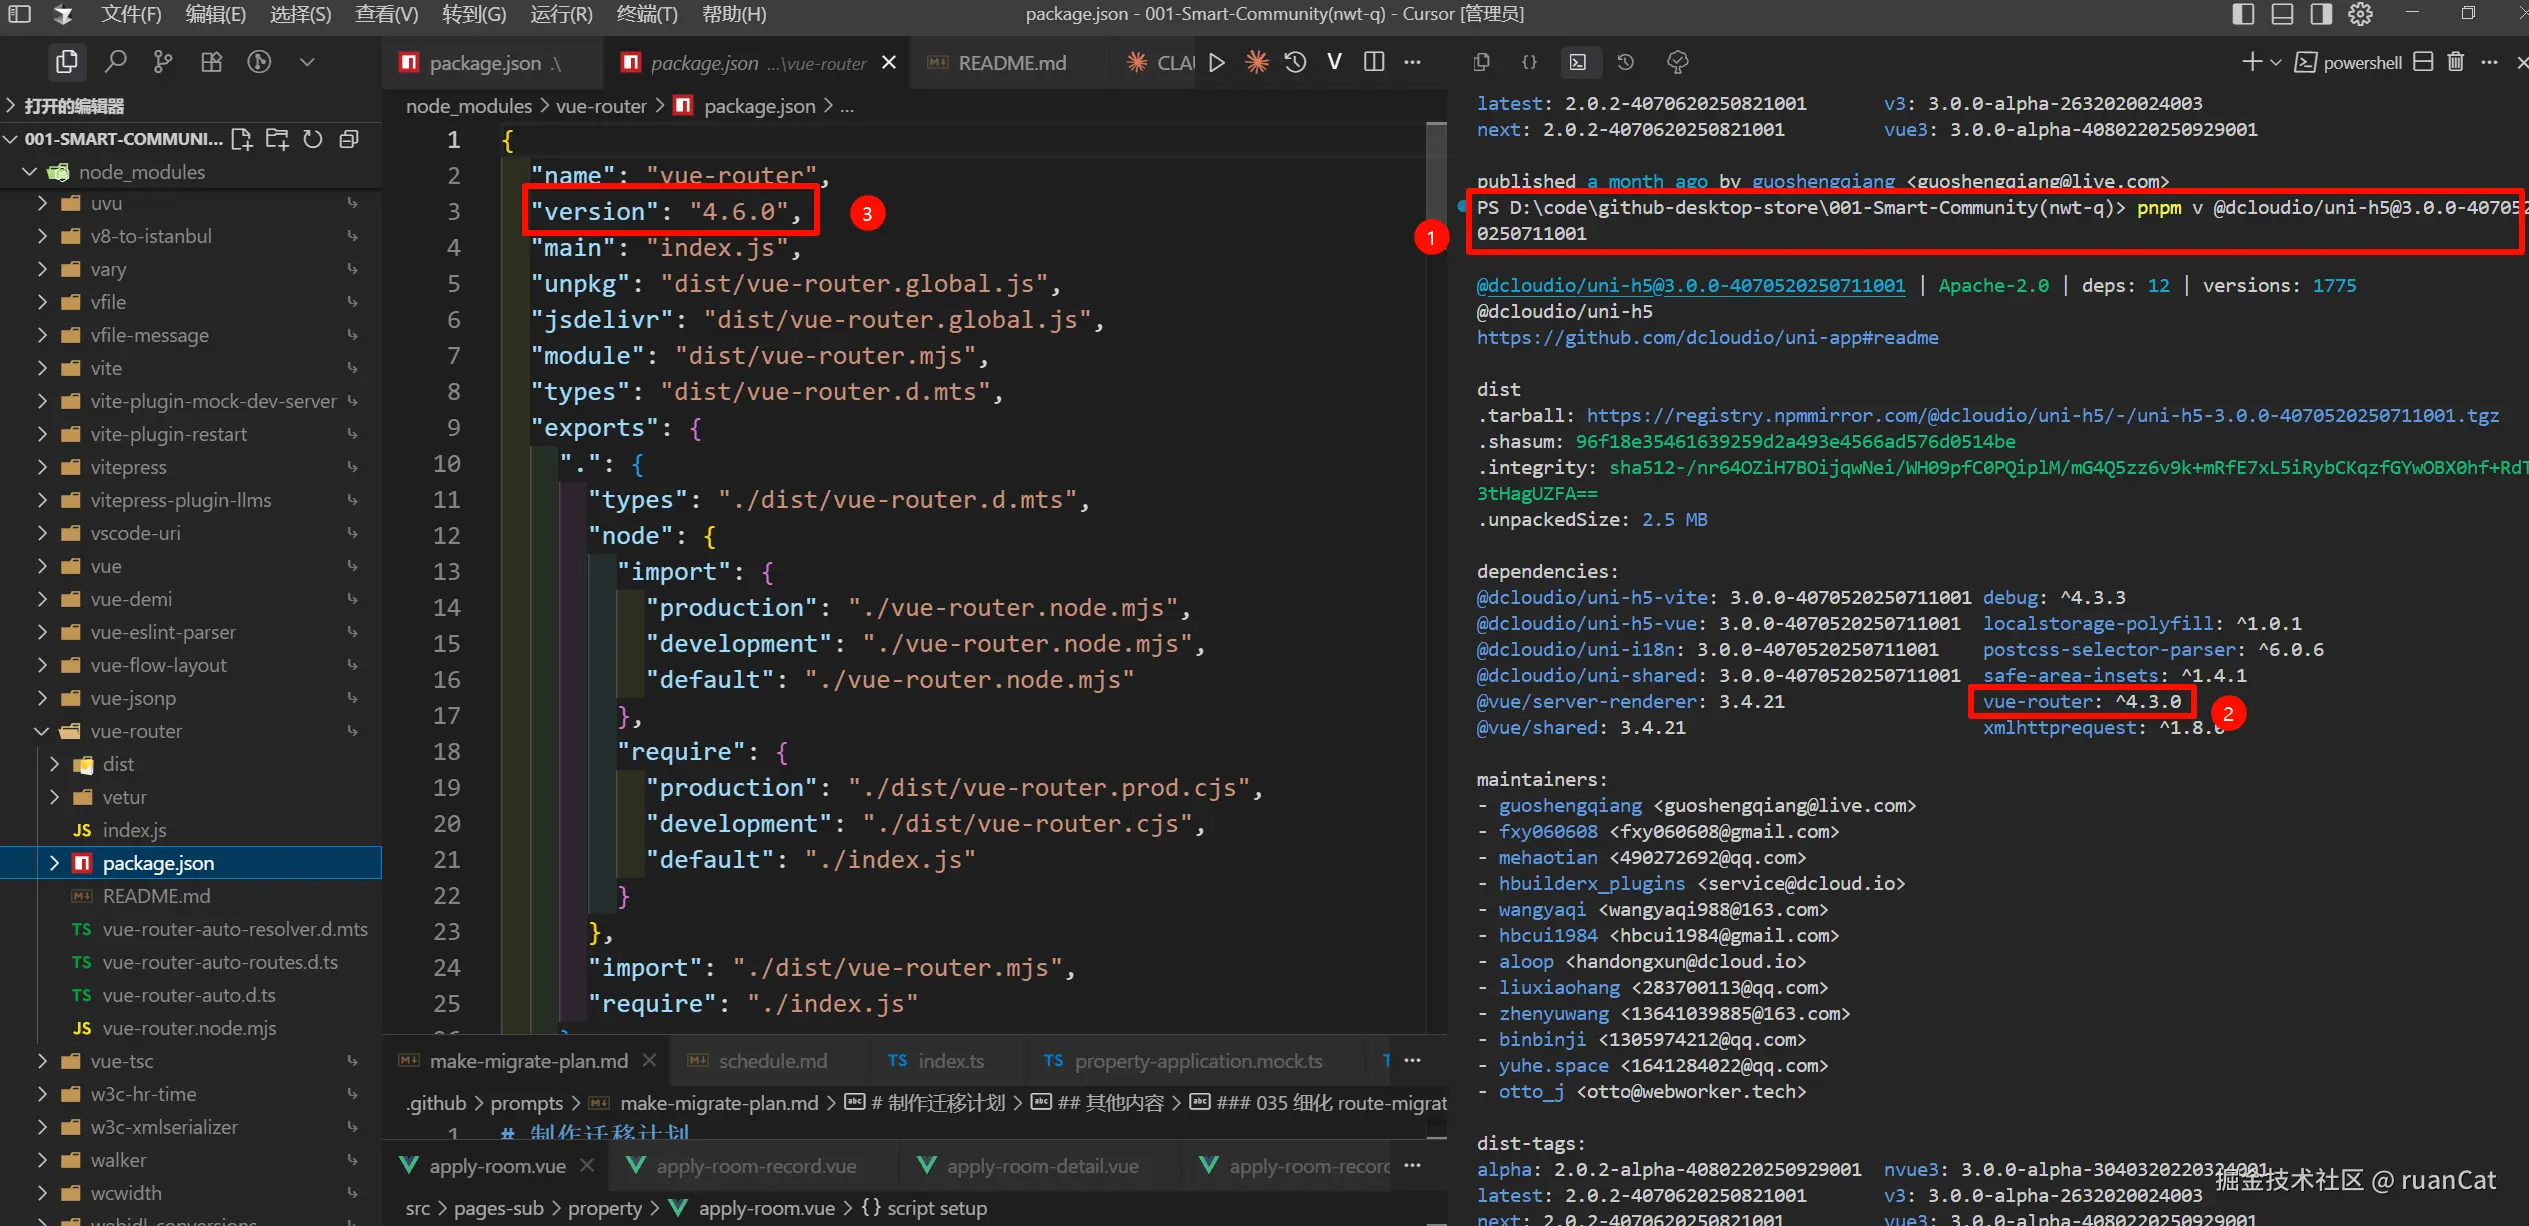
Task: Open the Source Control view
Action: click(163, 62)
